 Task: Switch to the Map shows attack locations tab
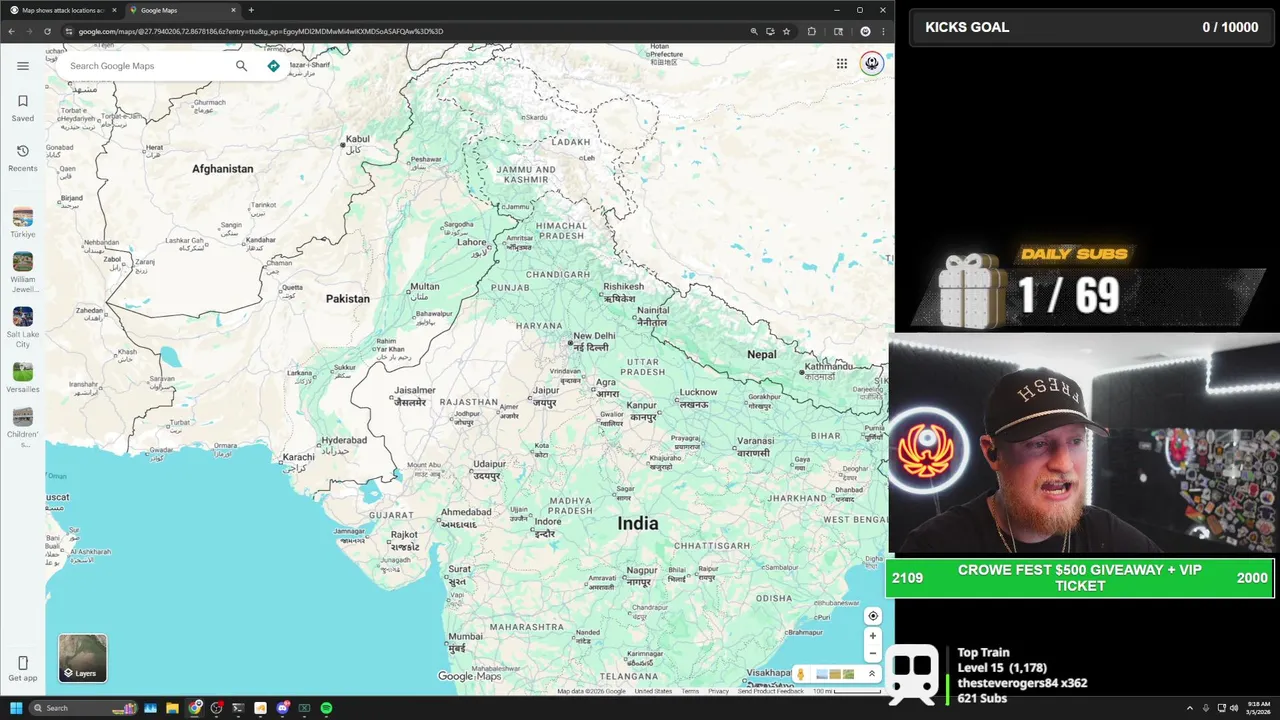62,10
